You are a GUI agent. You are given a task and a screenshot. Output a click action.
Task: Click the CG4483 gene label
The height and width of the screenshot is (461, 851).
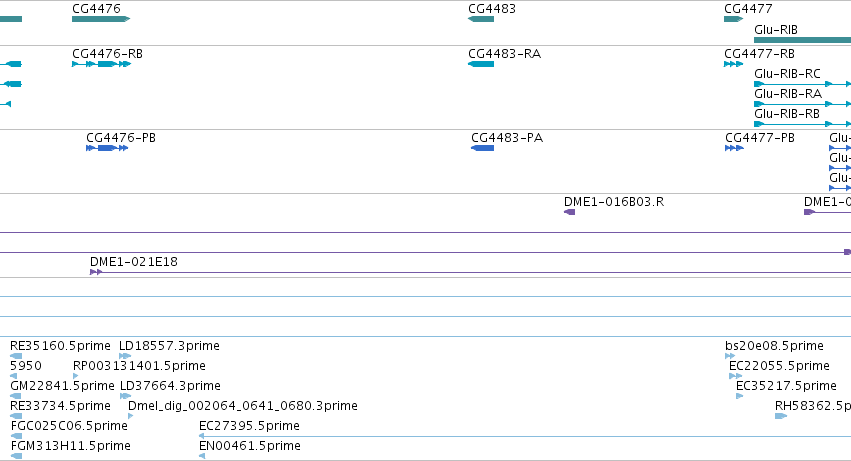(x=492, y=9)
